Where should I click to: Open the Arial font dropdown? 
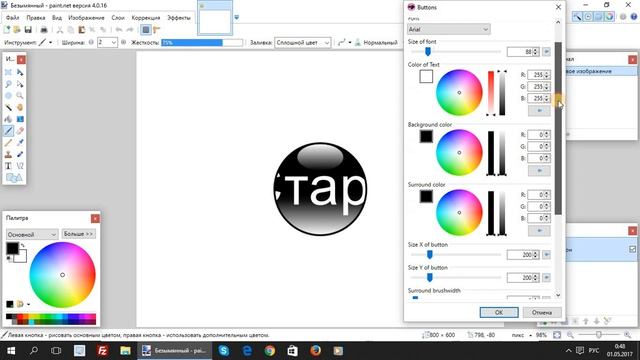(449, 29)
